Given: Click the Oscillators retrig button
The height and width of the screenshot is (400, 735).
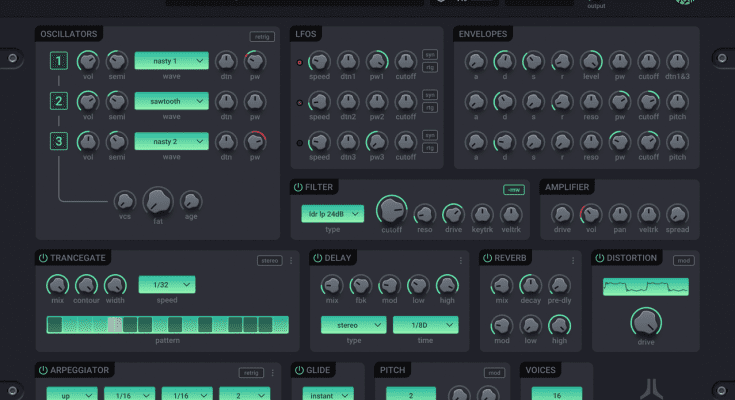Looking at the screenshot, I should pos(262,37).
